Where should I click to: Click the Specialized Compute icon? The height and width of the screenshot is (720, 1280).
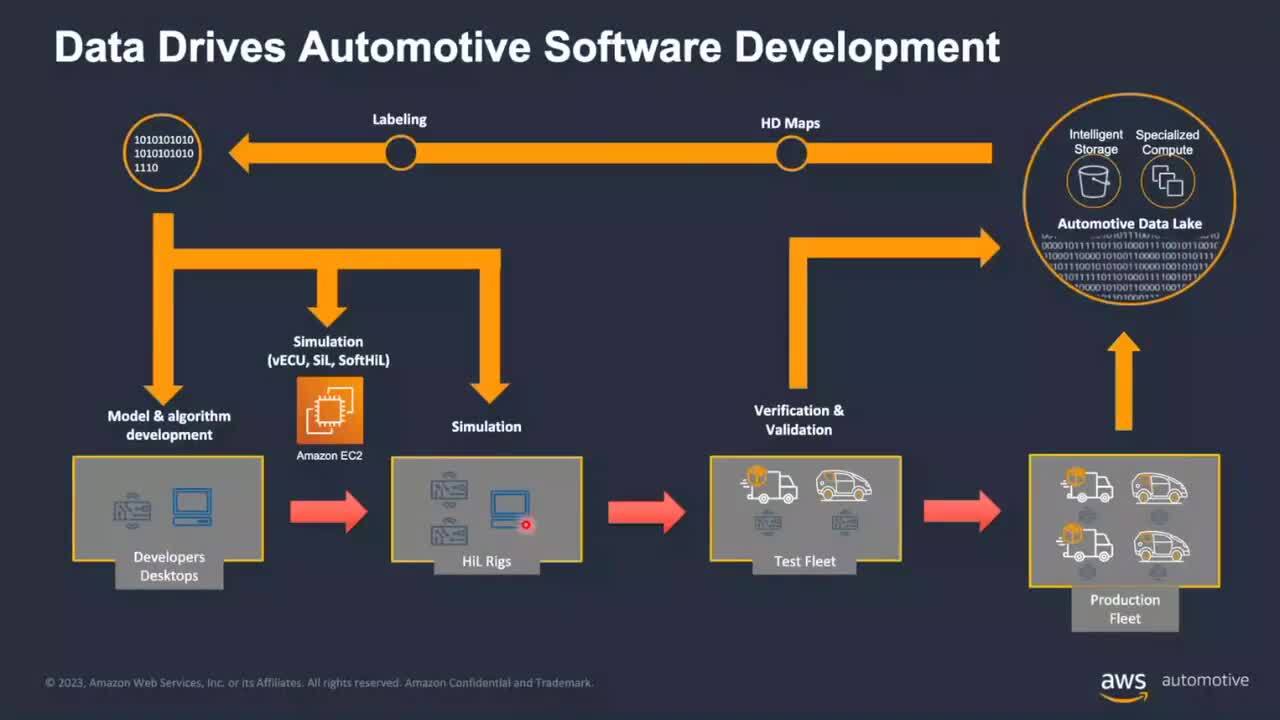[1167, 181]
